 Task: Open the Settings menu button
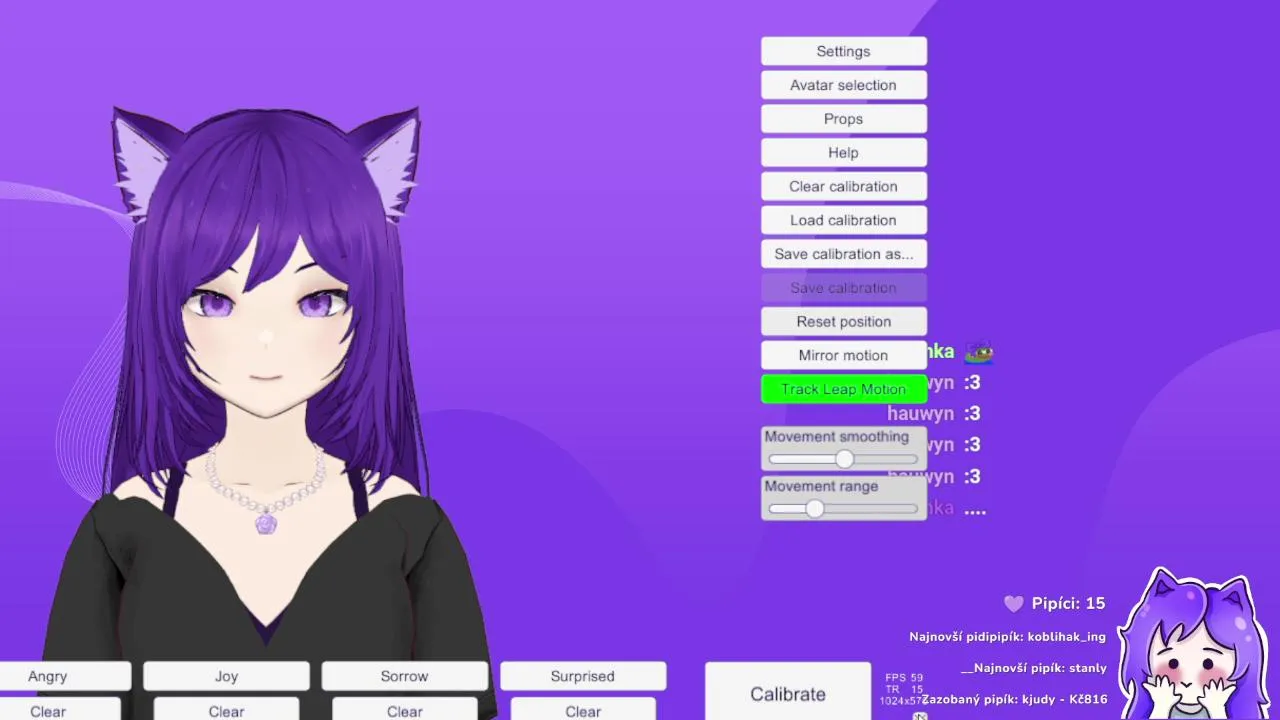coord(843,52)
